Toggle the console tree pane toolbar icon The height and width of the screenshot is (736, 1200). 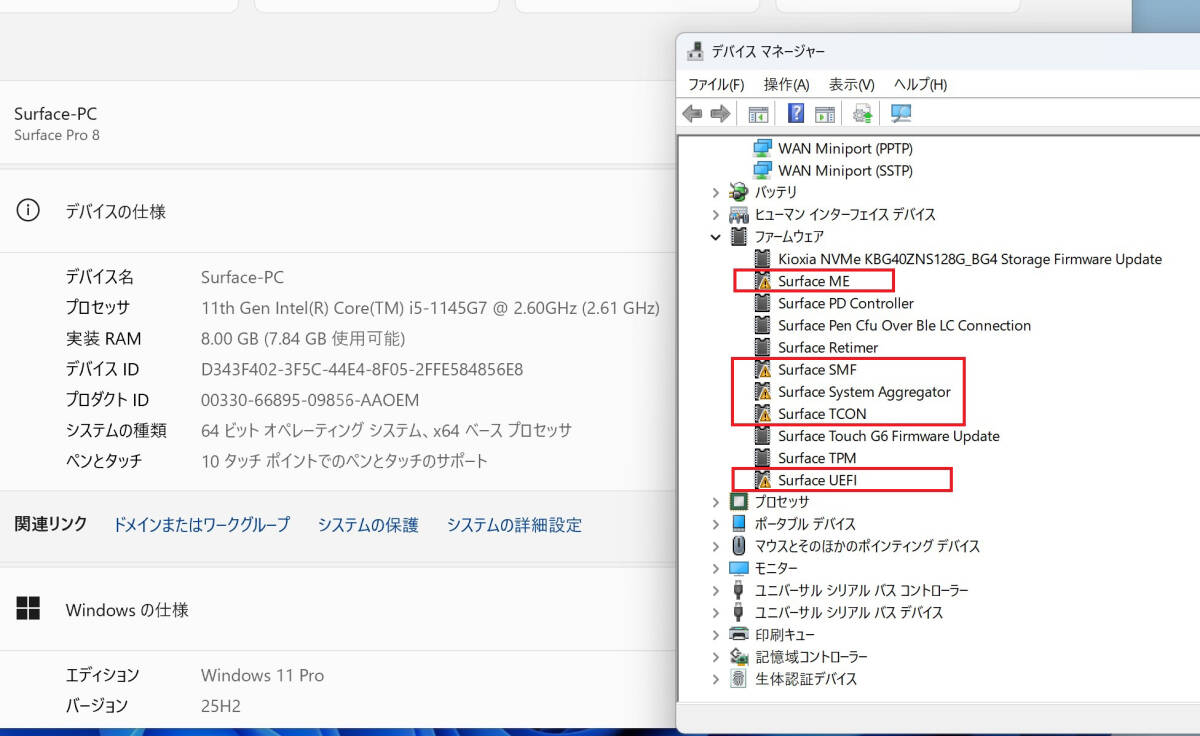pos(758,114)
